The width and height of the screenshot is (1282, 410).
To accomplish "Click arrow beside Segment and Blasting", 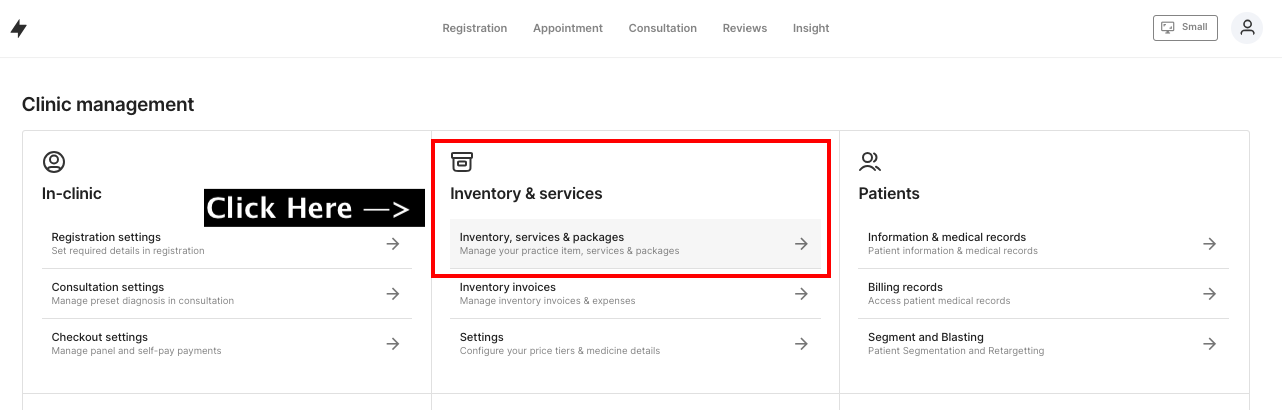I will pos(1209,344).
